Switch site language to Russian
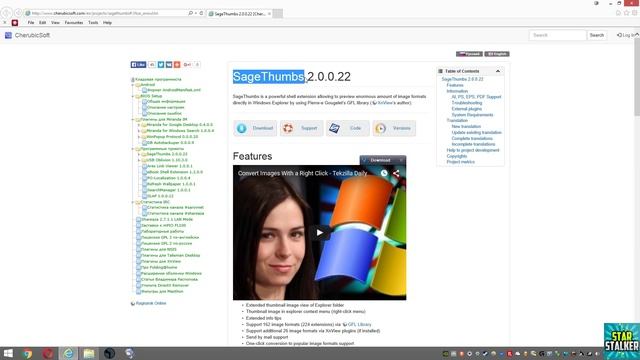 tap(469, 54)
